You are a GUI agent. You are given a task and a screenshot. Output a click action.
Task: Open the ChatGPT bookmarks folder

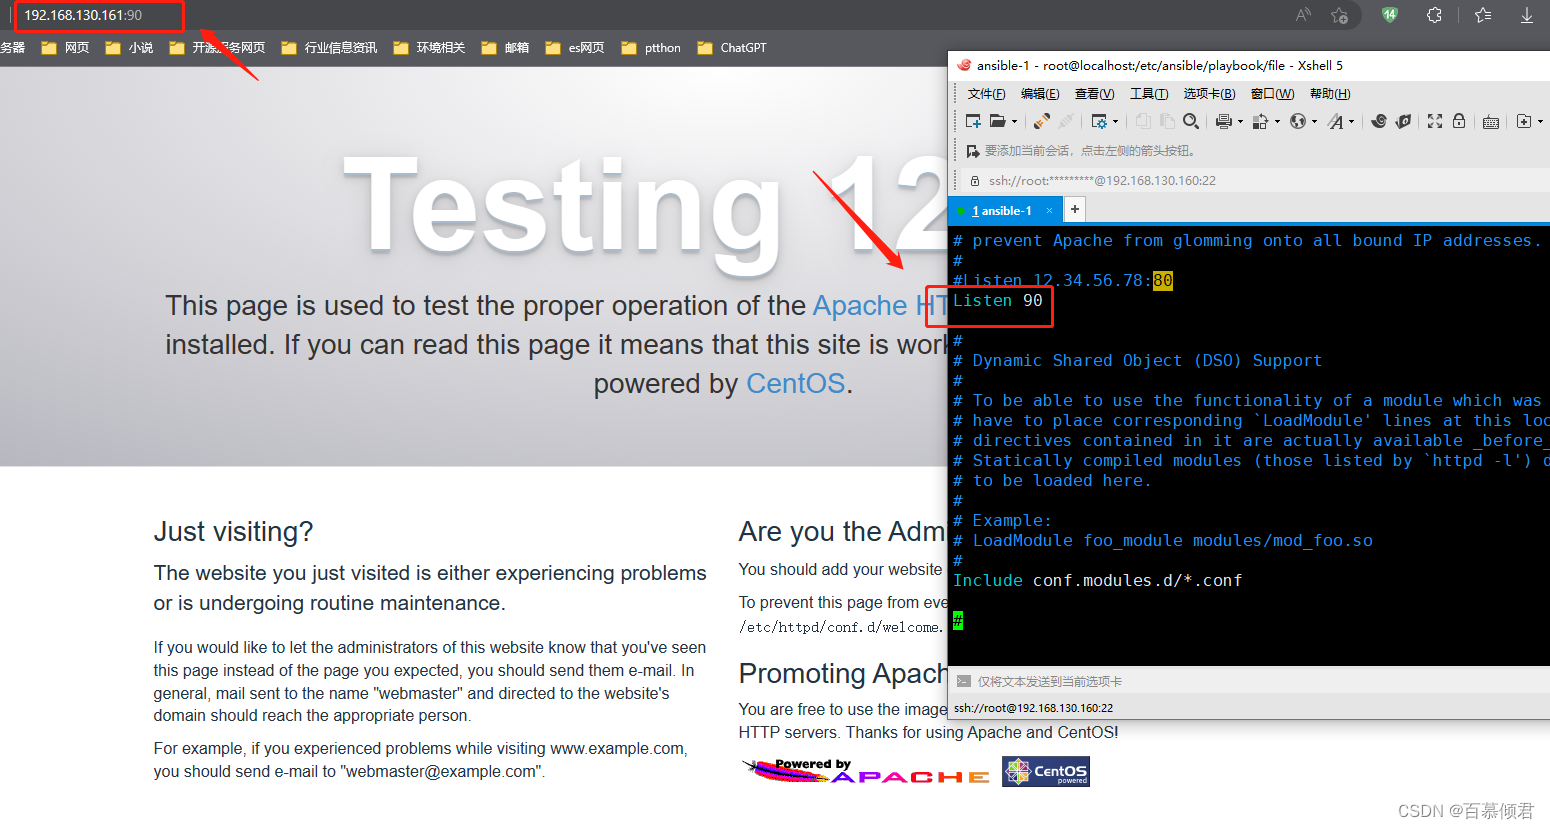pos(732,48)
